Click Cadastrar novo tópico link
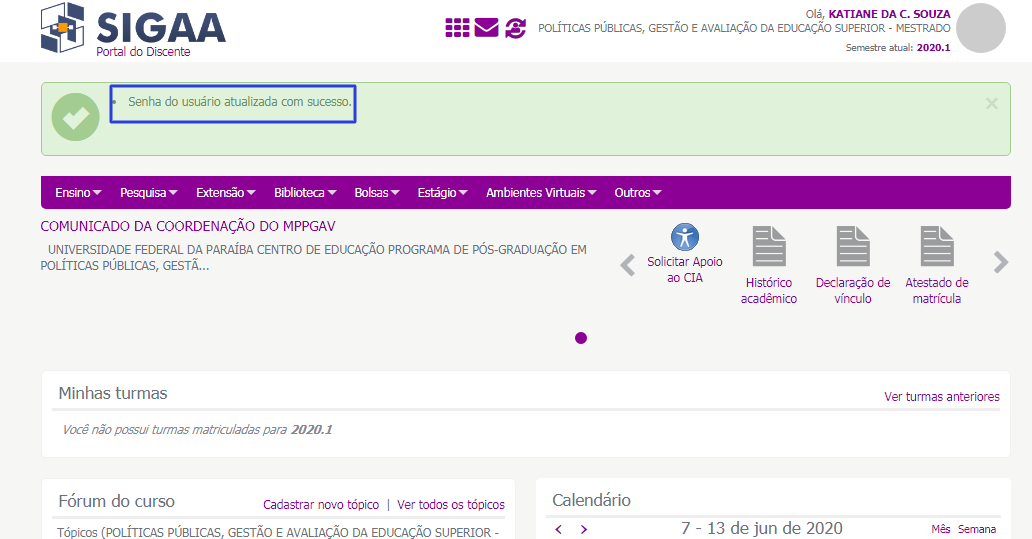This screenshot has height=539, width=1032. click(321, 505)
